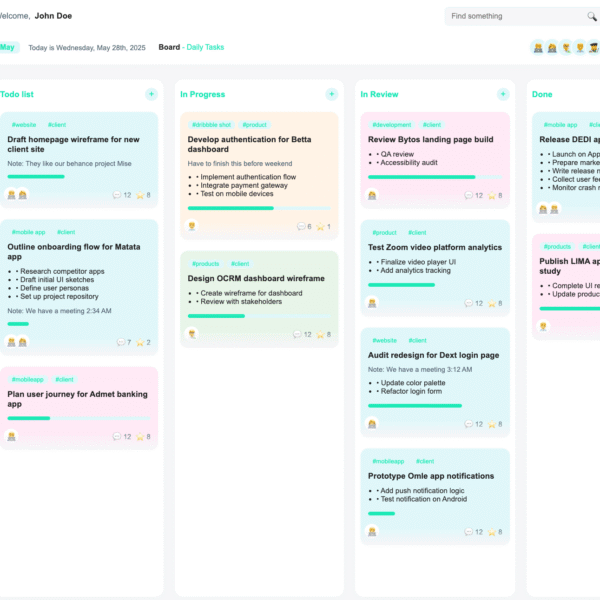
Task: Click comment icon on Design OCRM dashboard card
Action: pyautogui.click(x=297, y=334)
